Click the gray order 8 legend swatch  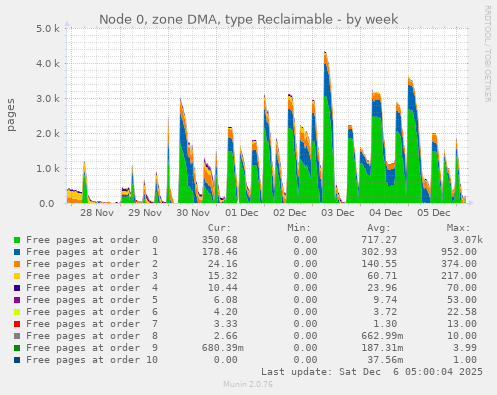pos(17,336)
